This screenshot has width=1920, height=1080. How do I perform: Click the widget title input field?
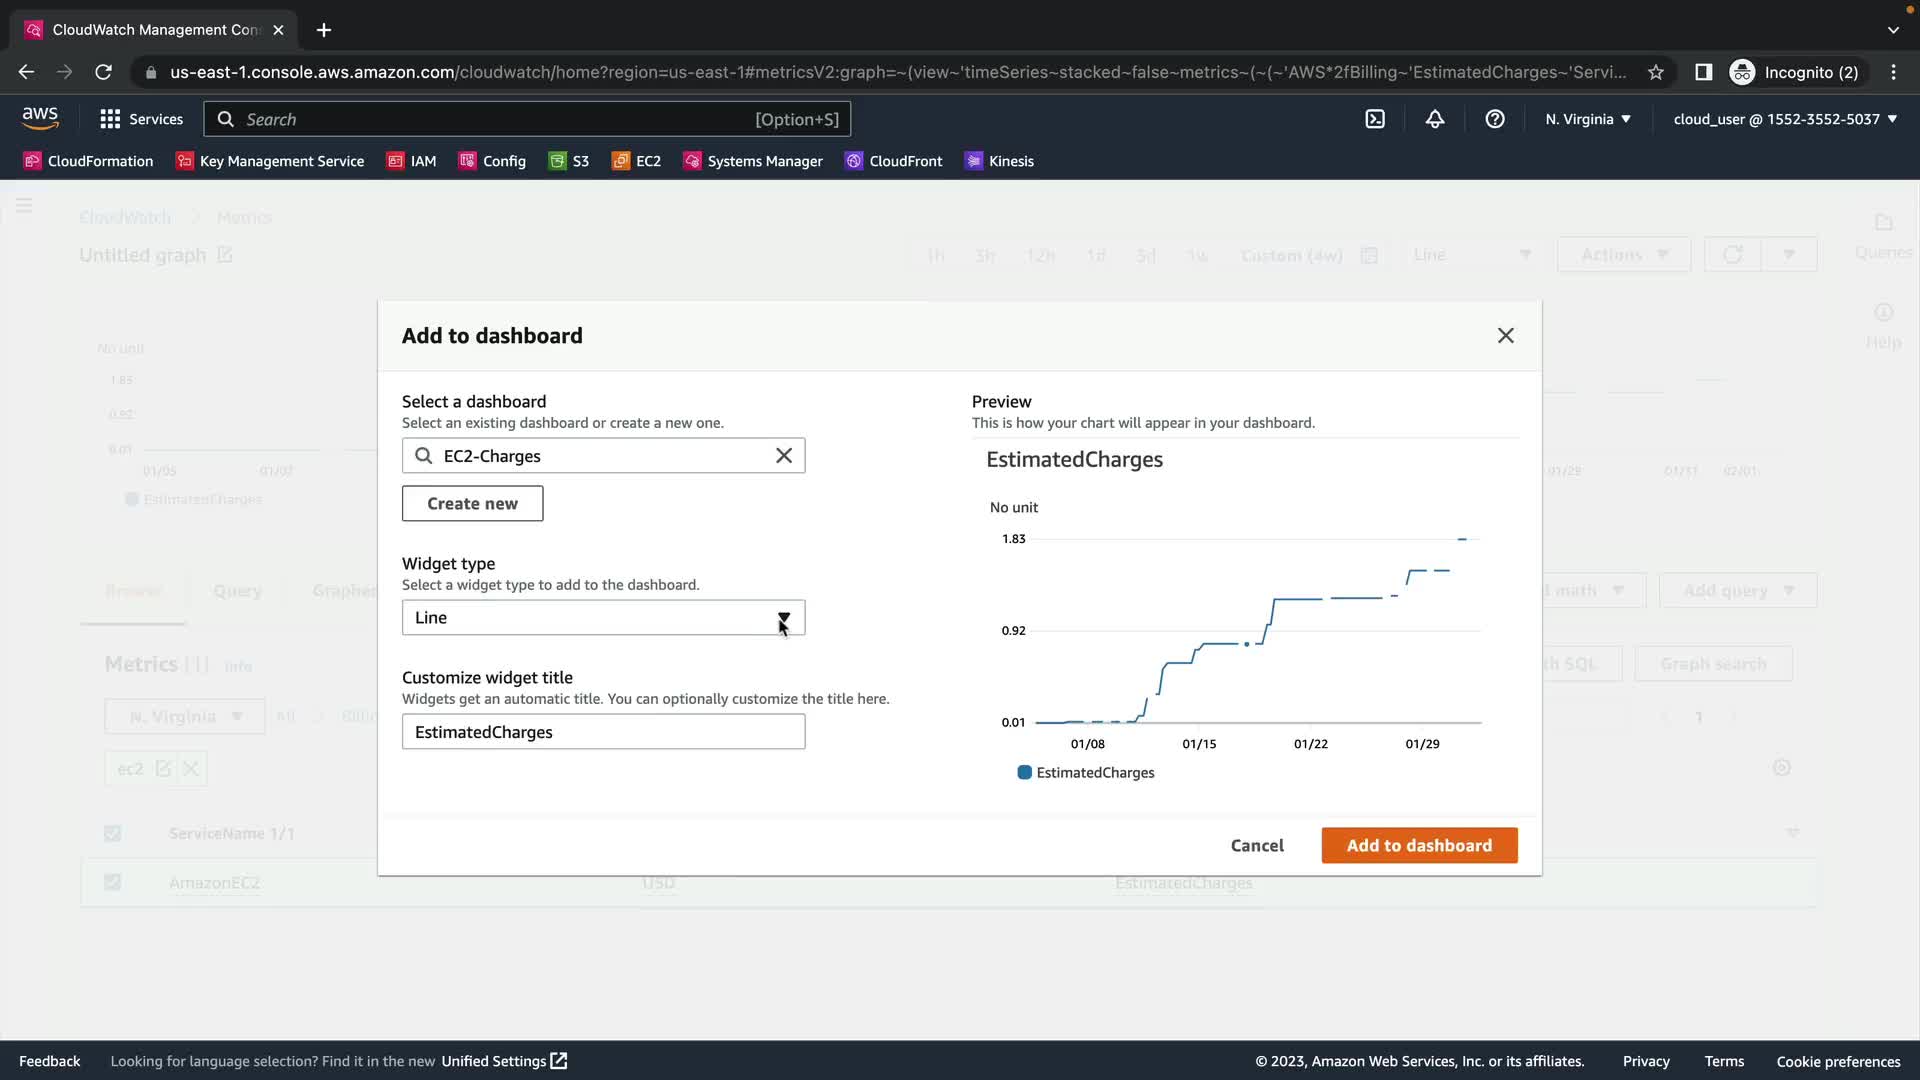pos(603,732)
